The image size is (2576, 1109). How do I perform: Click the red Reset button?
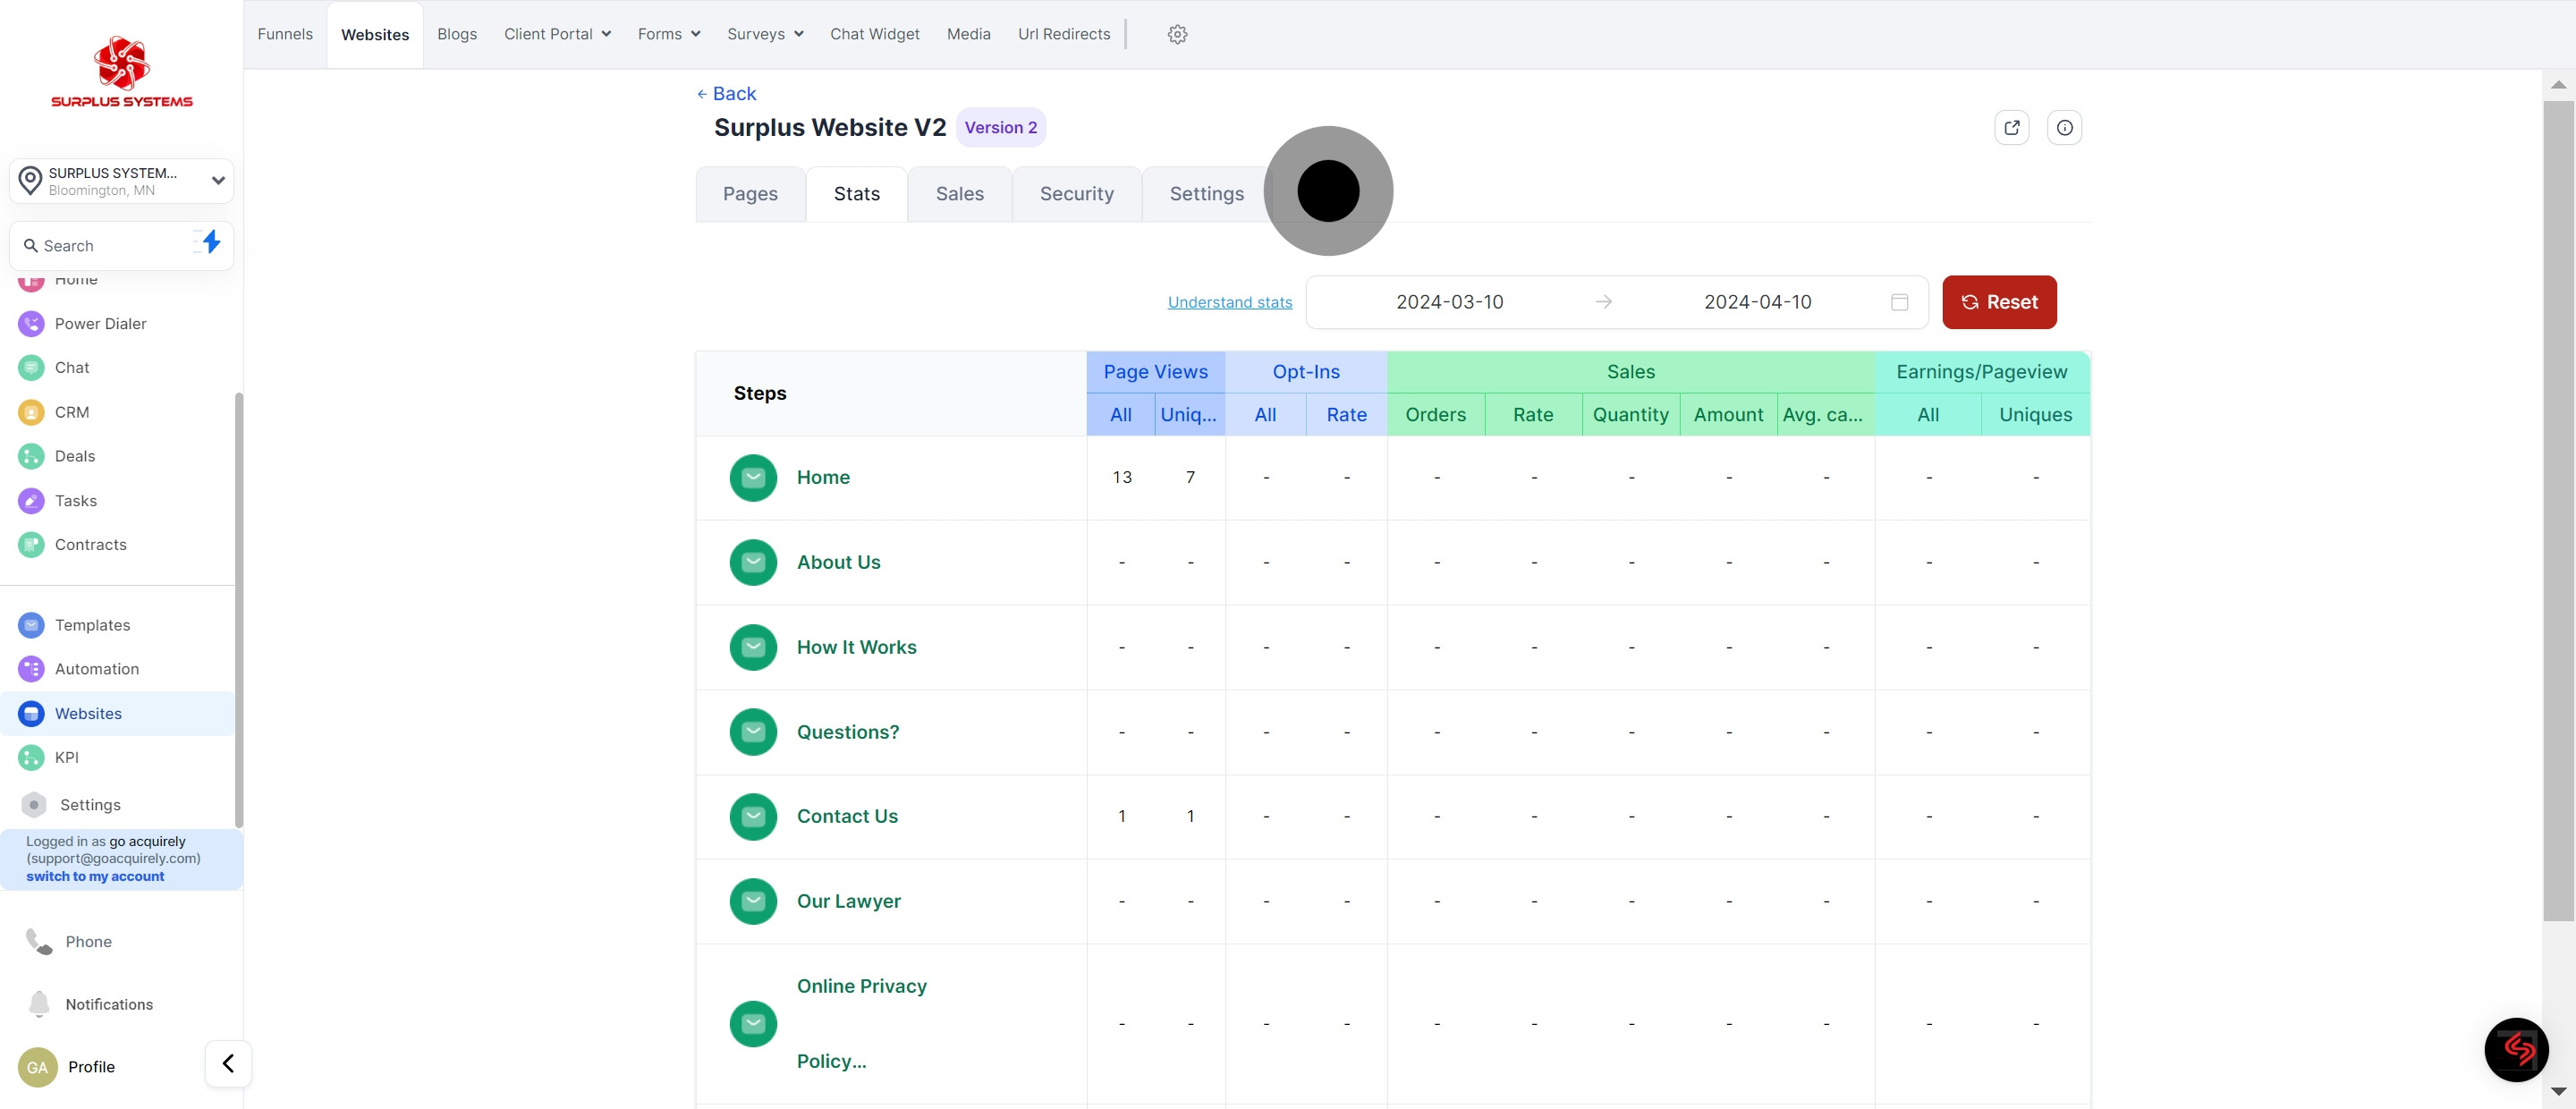pos(1998,302)
